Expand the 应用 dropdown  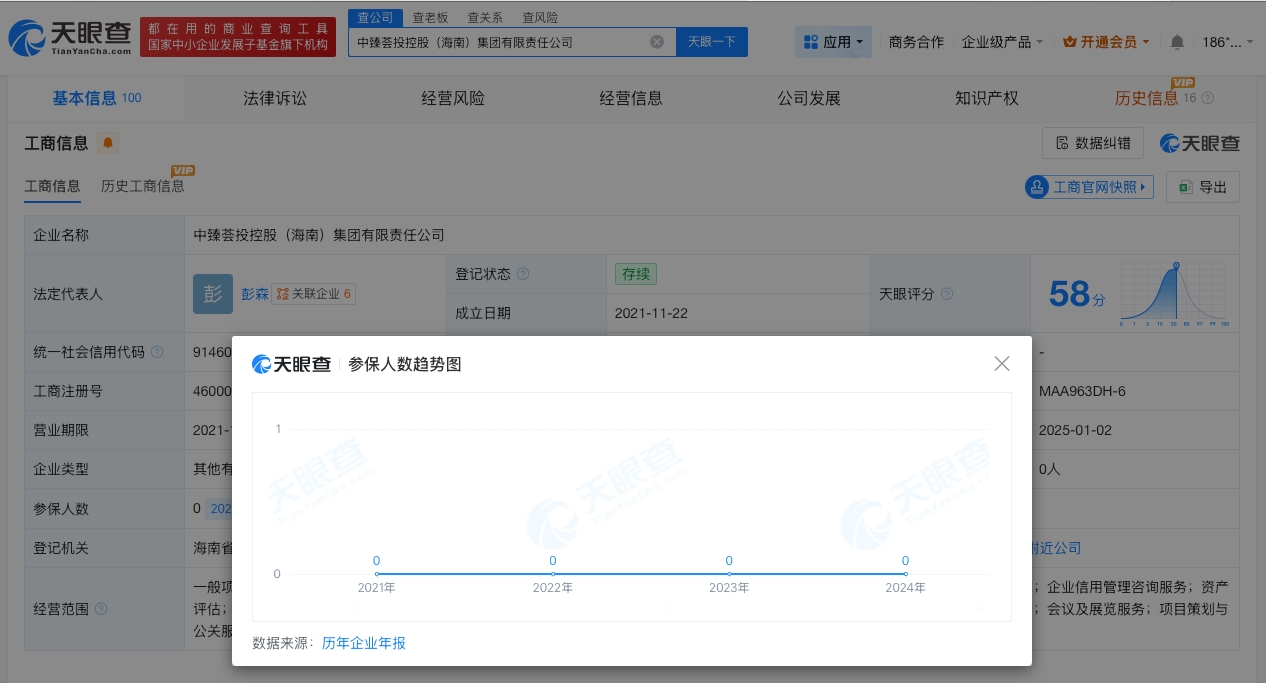pos(834,42)
